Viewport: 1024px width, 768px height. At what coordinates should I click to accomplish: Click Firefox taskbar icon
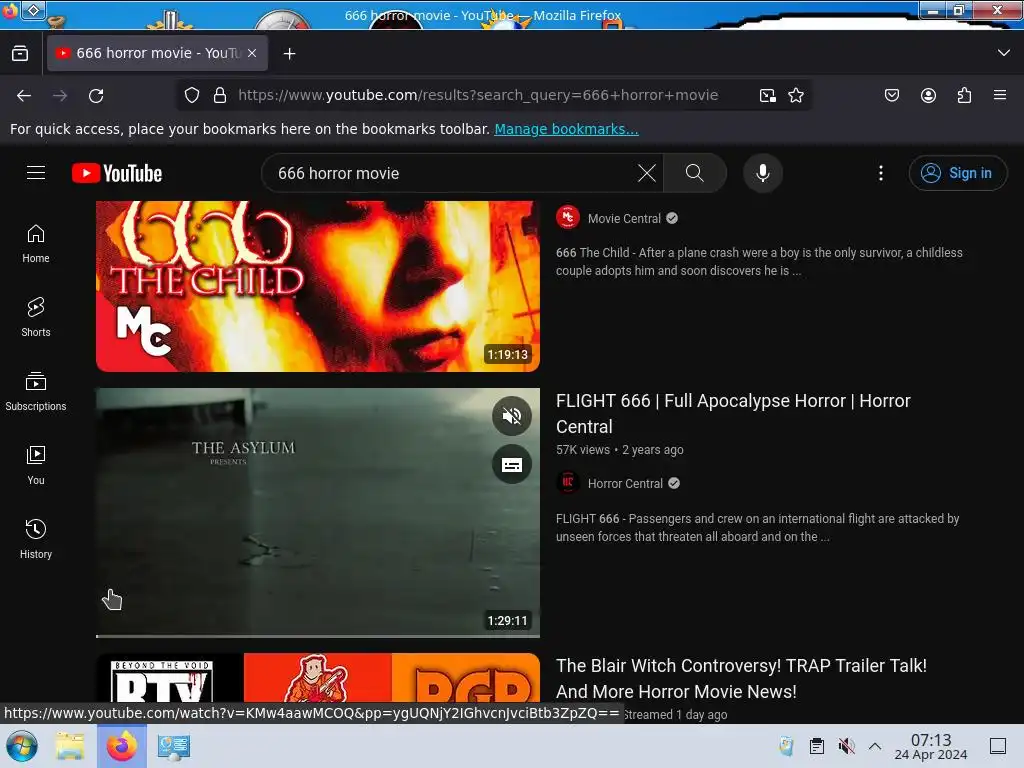121,746
